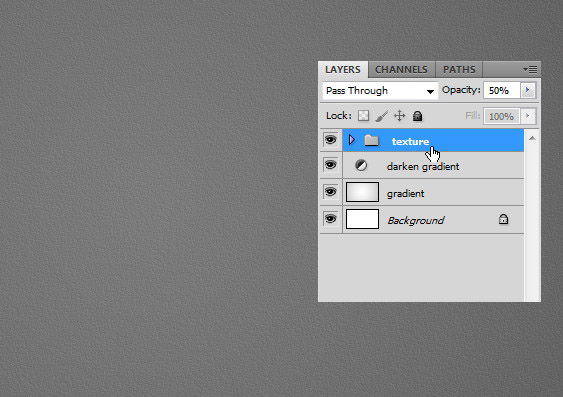Image resolution: width=563 pixels, height=397 pixels.
Task: Select the Background layer thumbnail
Action: click(362, 219)
